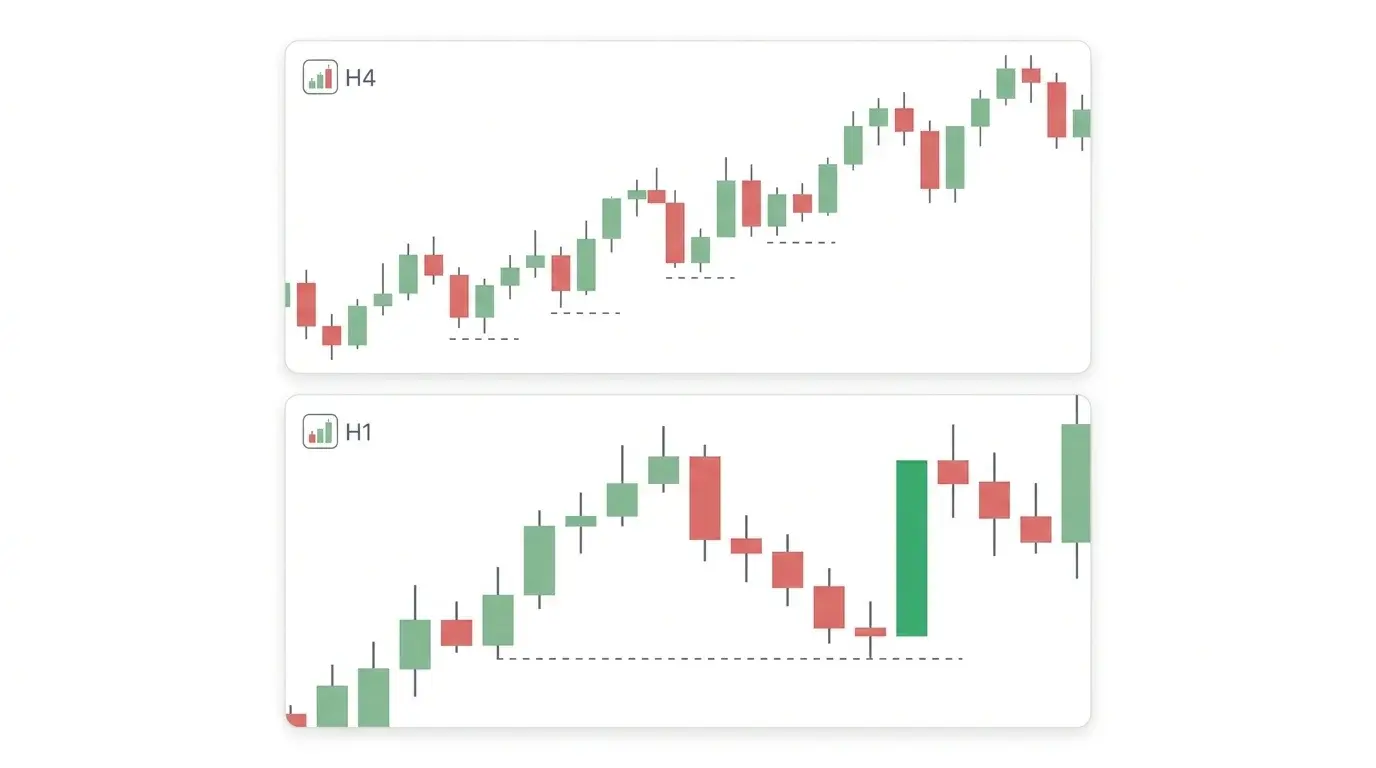The width and height of the screenshot is (1376, 768).
Task: Click the large red candle near H4 right end
Action: click(1056, 110)
